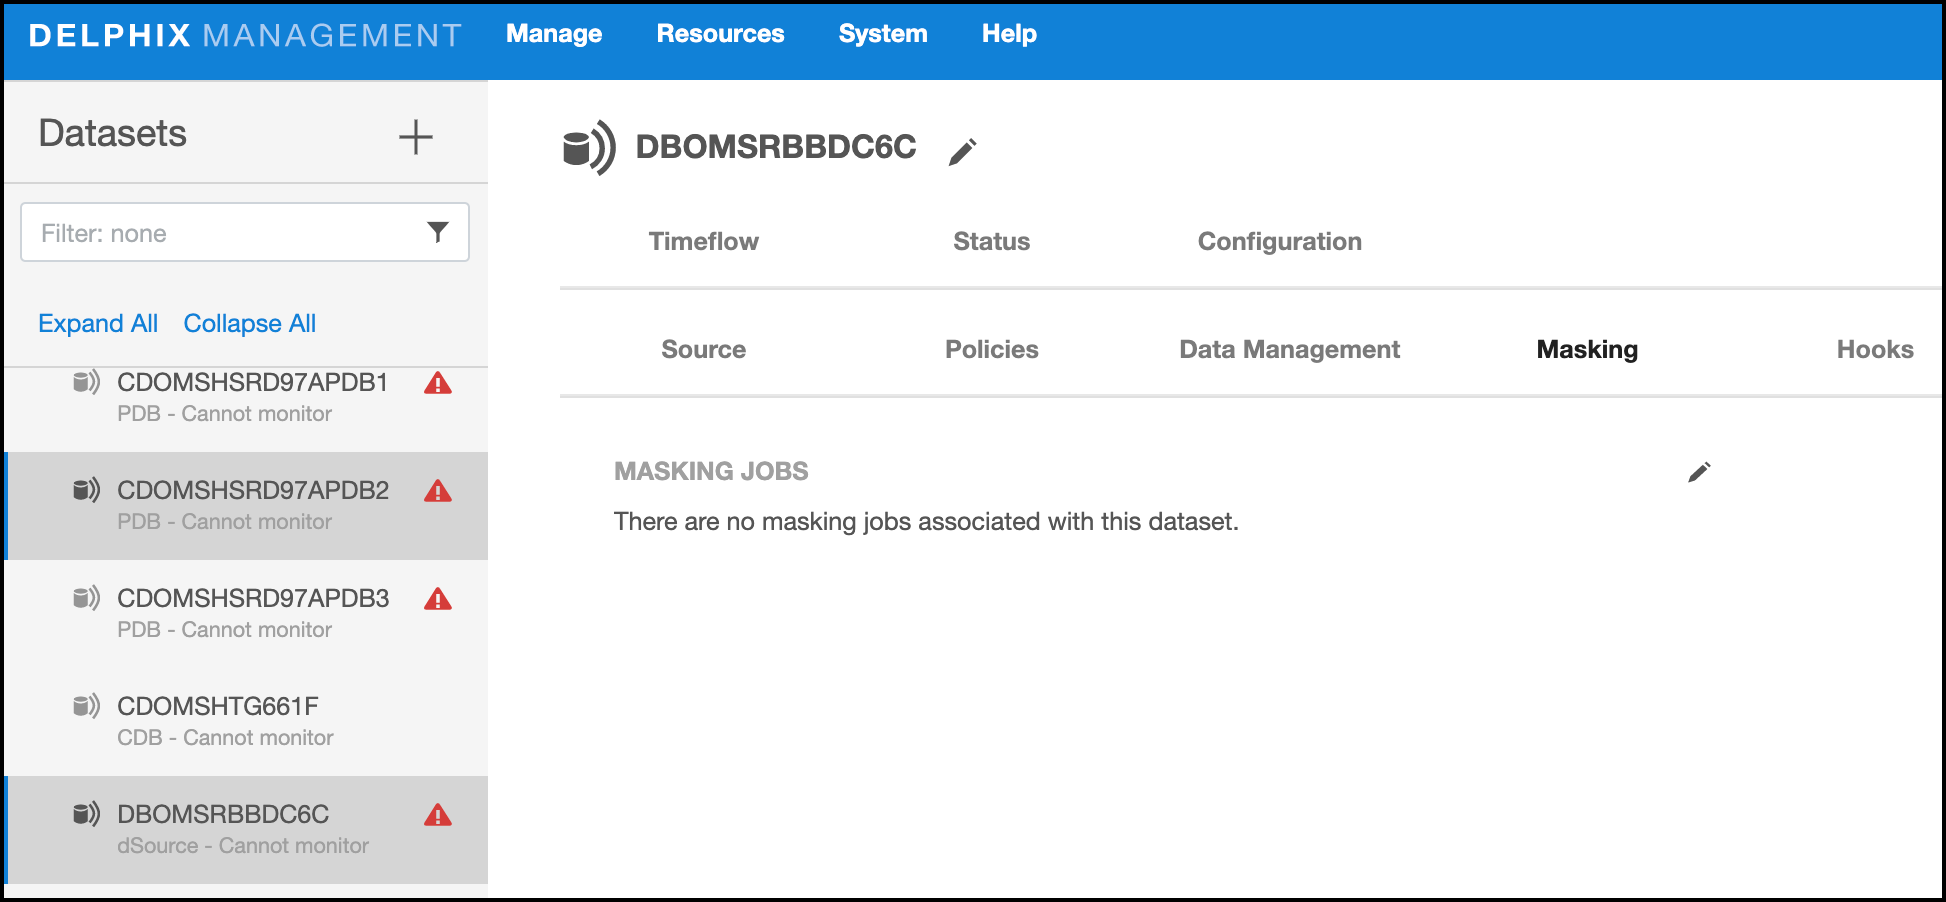Open the Manage menu
1946x902 pixels.
pos(553,34)
